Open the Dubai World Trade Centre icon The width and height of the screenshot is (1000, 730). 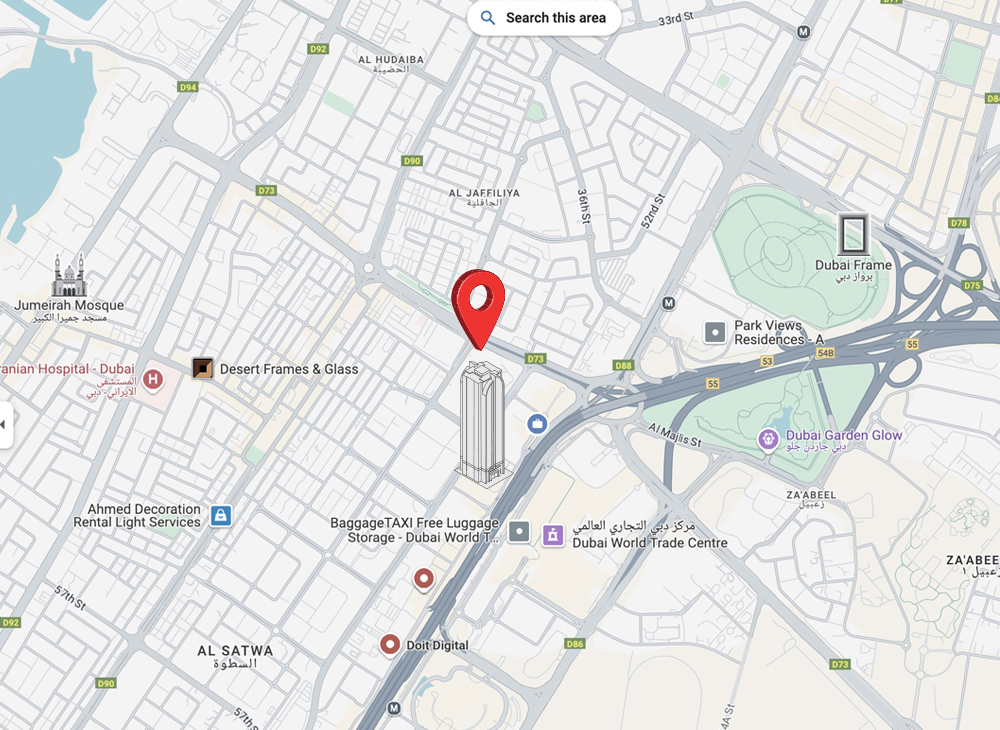click(x=553, y=535)
